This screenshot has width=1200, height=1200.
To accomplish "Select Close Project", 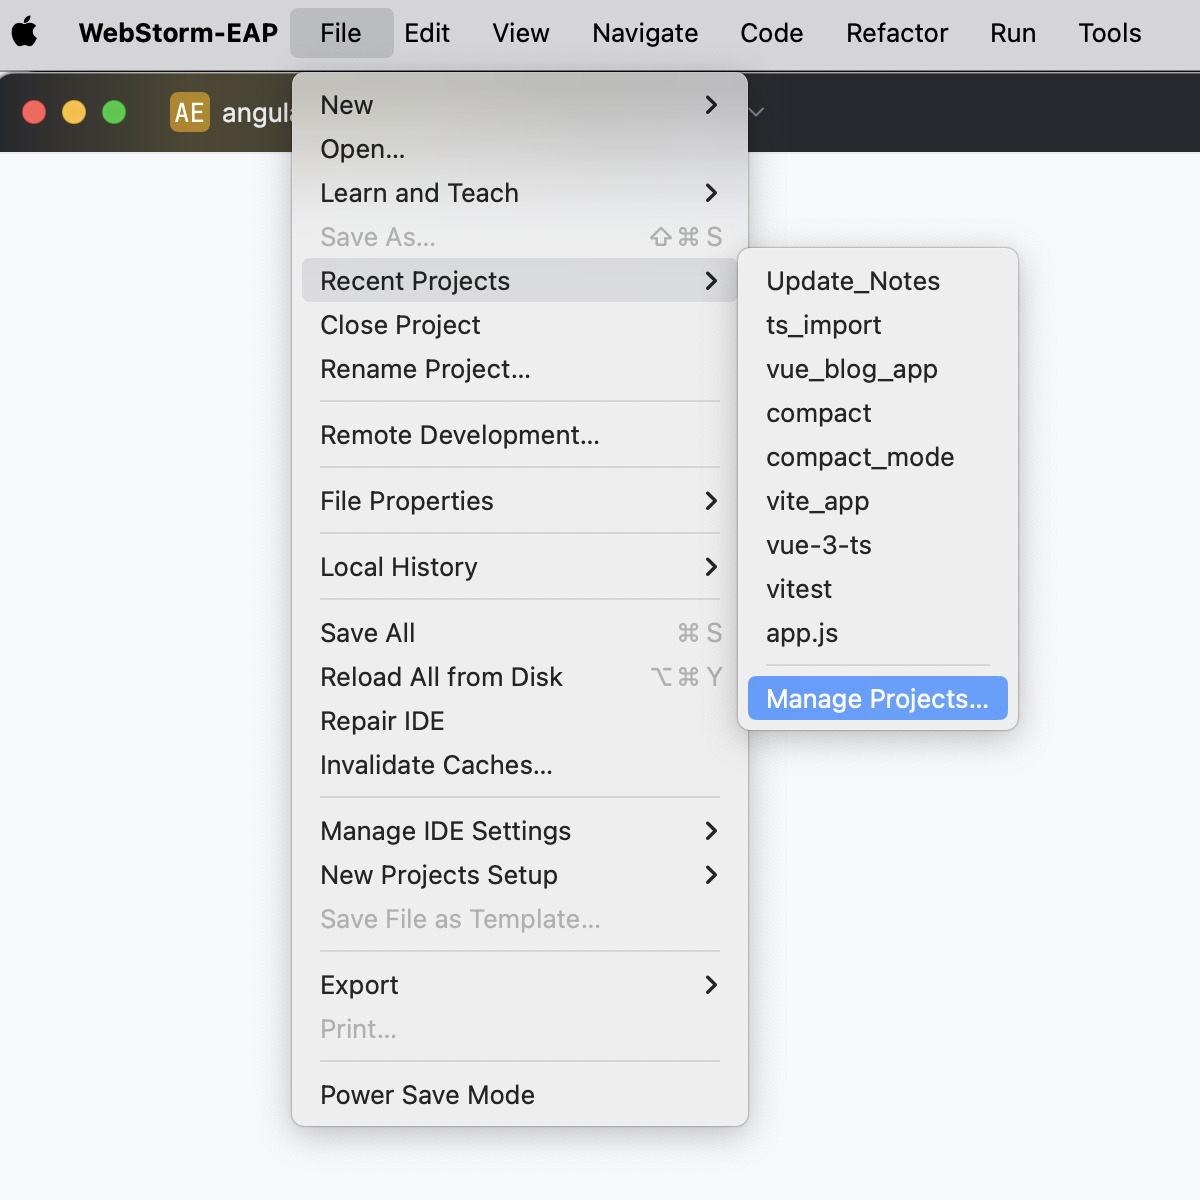I will pos(400,325).
